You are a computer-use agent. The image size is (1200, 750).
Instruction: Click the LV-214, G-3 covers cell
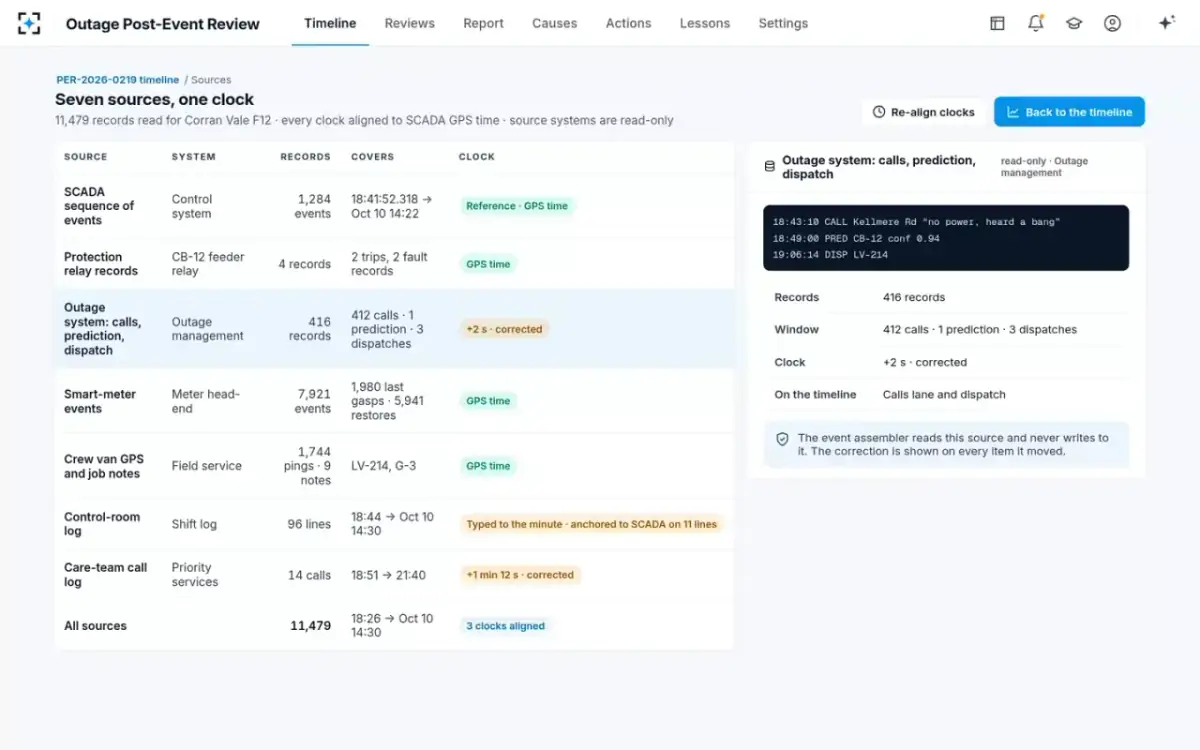click(384, 466)
